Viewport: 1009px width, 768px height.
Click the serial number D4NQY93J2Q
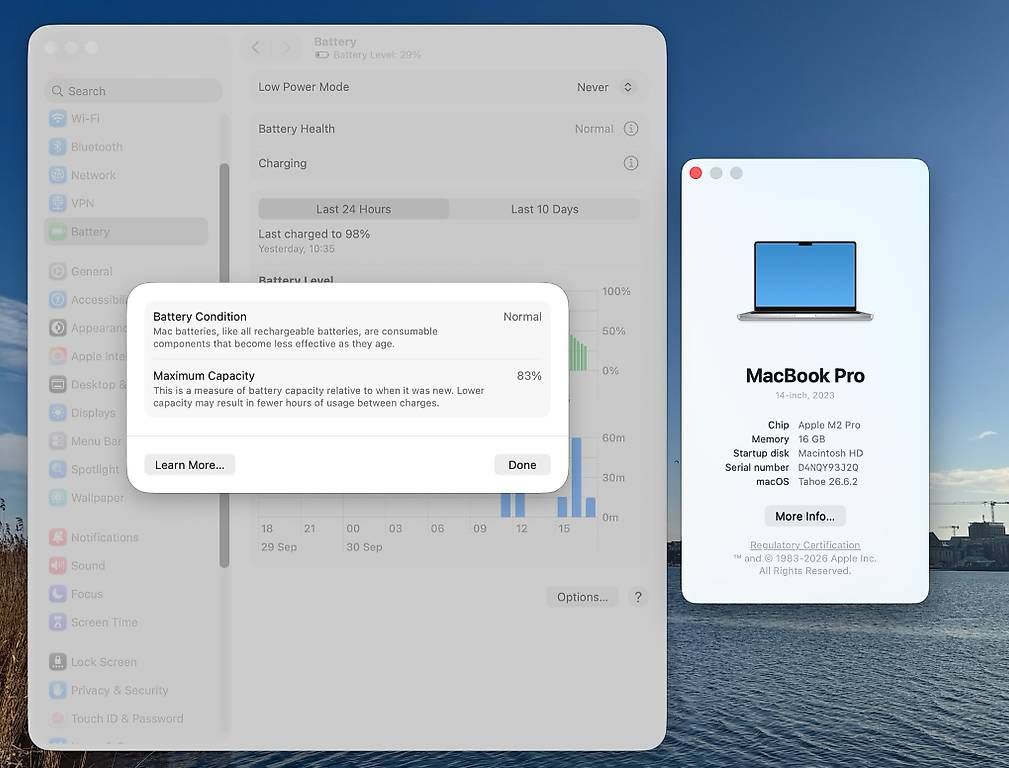tap(828, 467)
